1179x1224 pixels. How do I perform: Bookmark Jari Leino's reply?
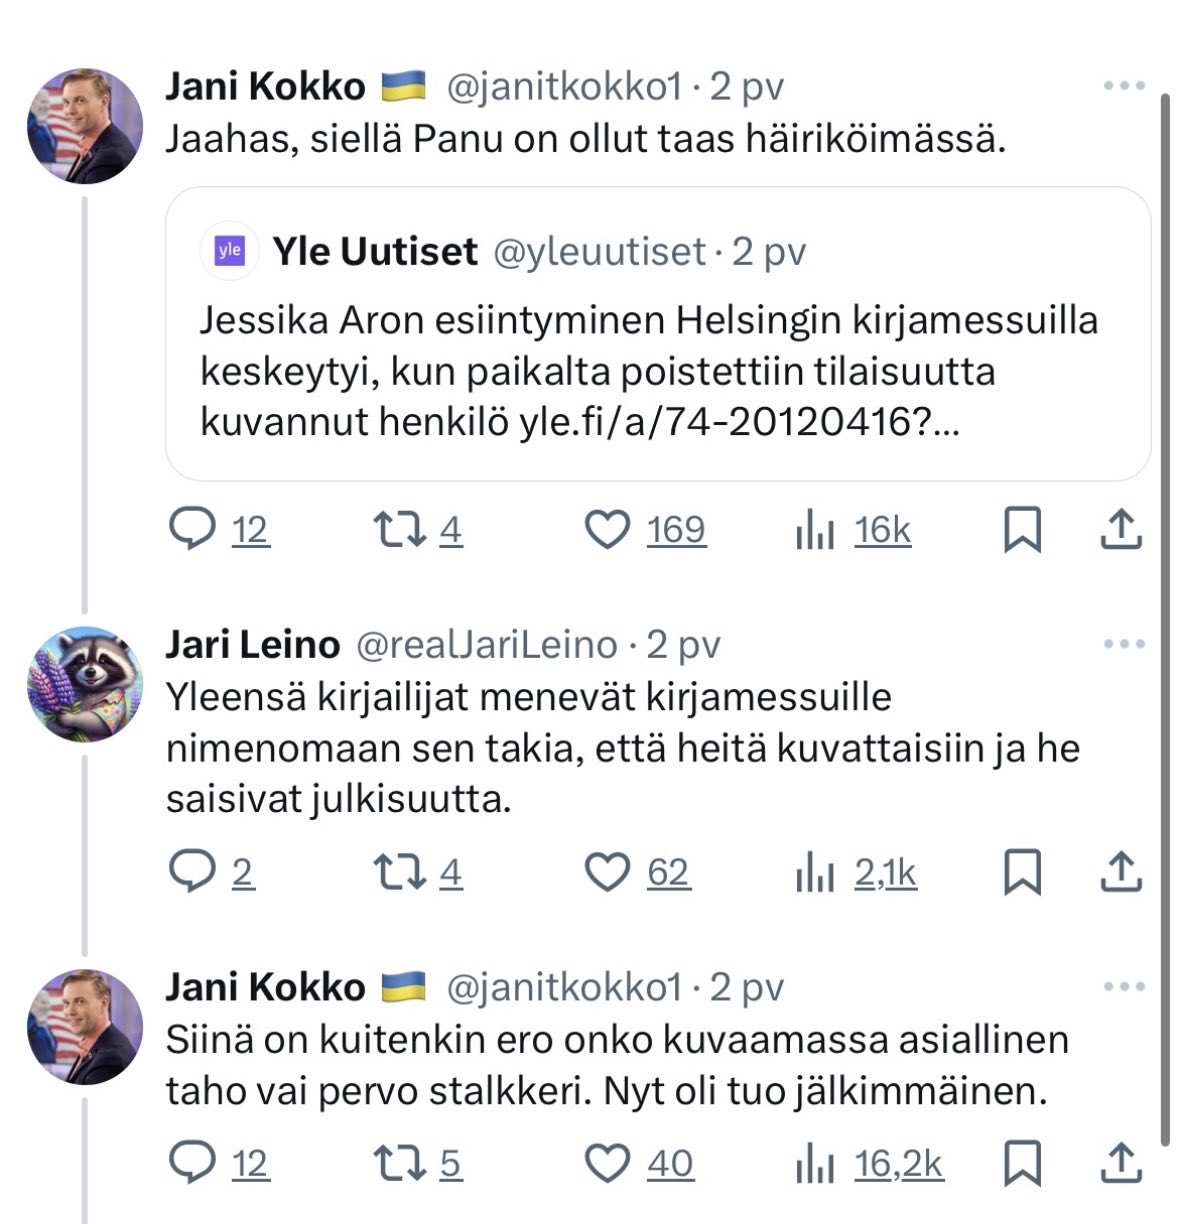[x=1022, y=873]
